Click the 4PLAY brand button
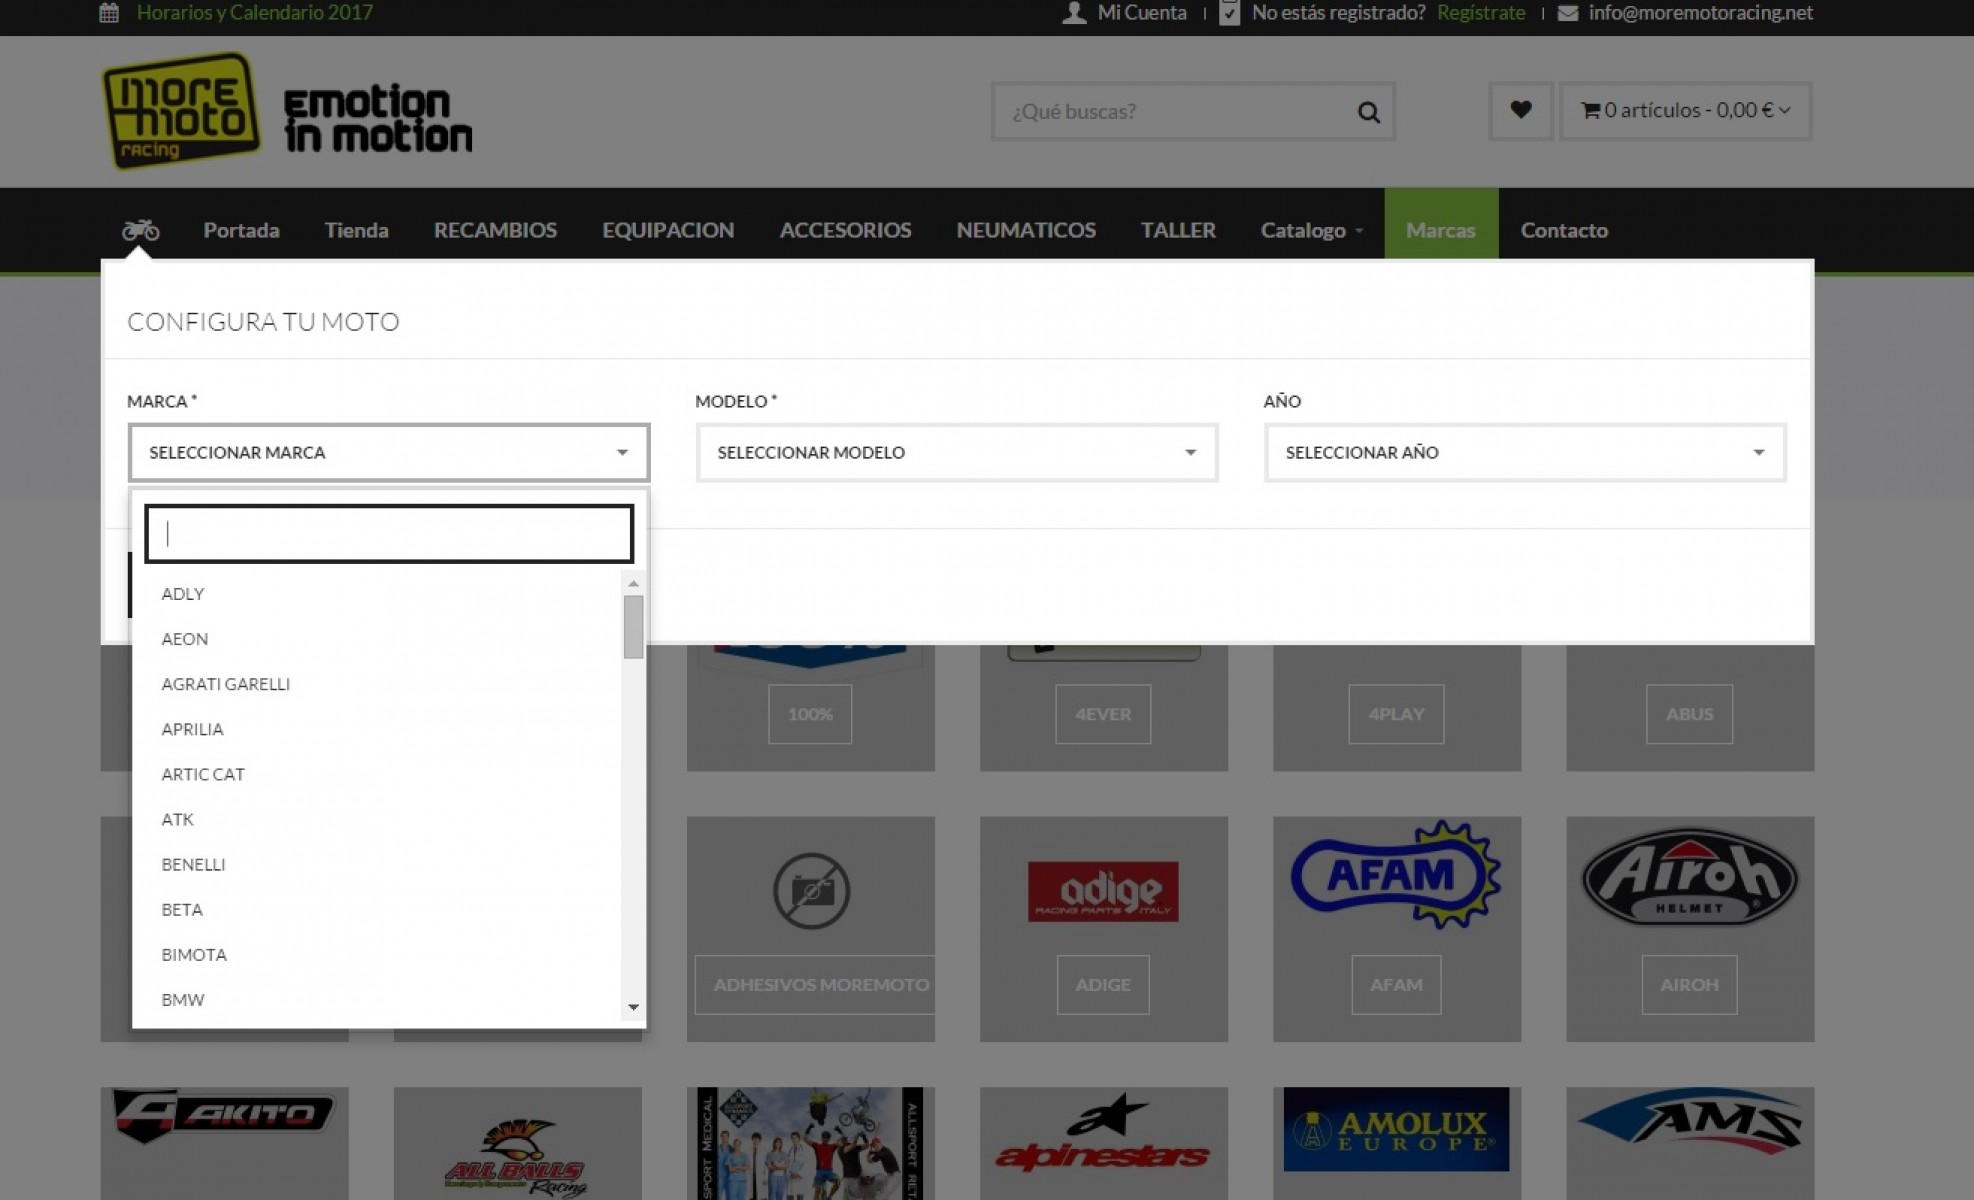 [x=1396, y=714]
